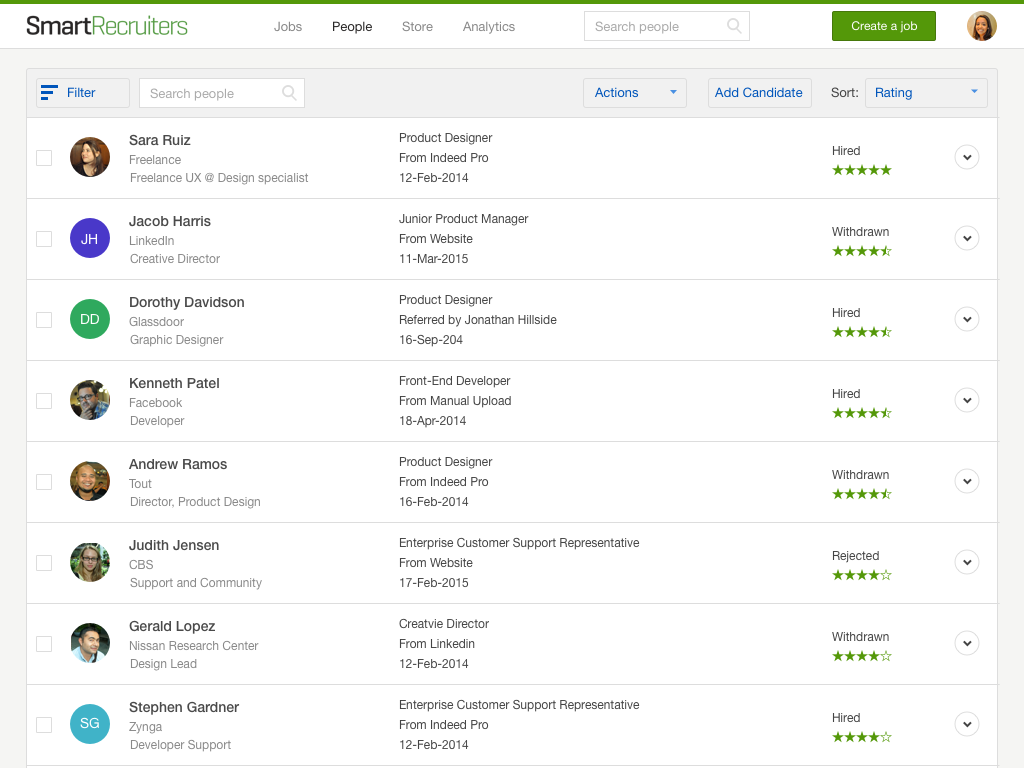1024x768 pixels.
Task: Click the DD avatar for Dorothy Davidson
Action: click(90, 319)
